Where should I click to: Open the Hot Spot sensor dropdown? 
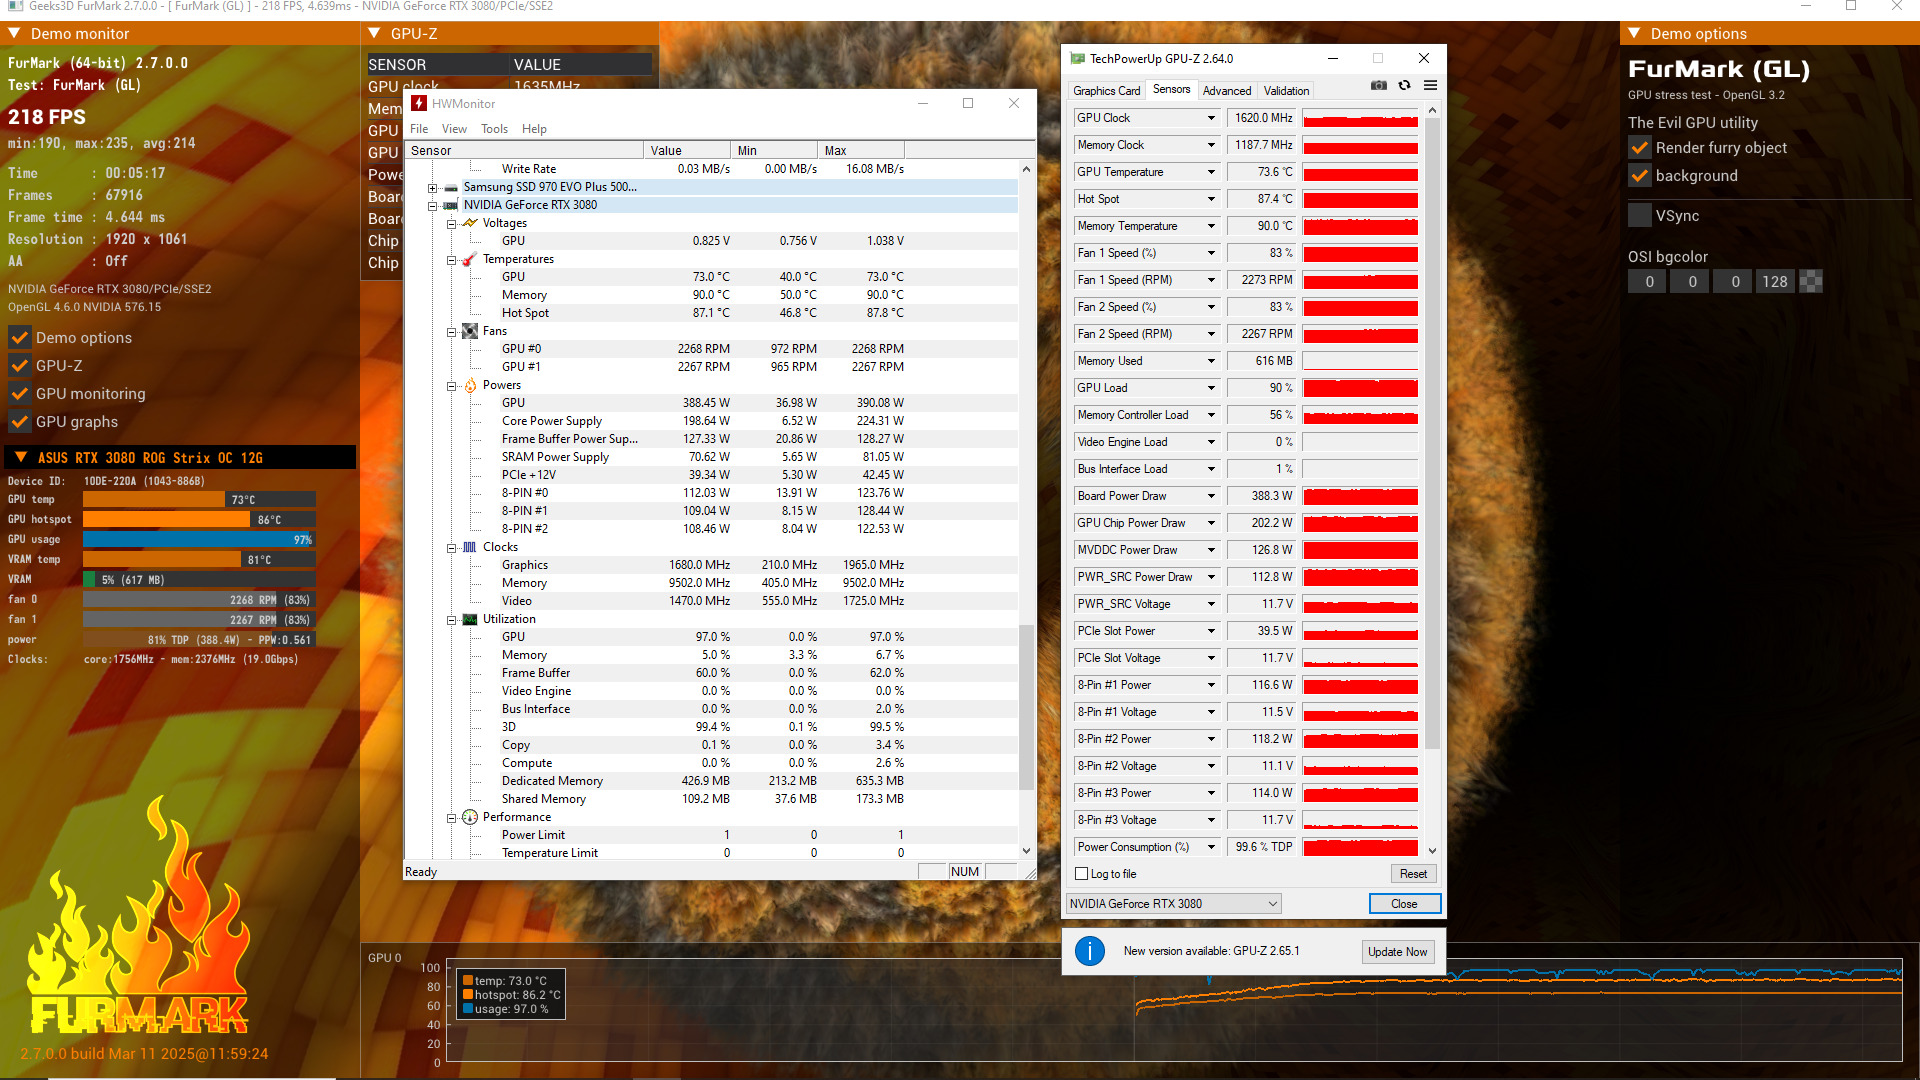(x=1211, y=199)
